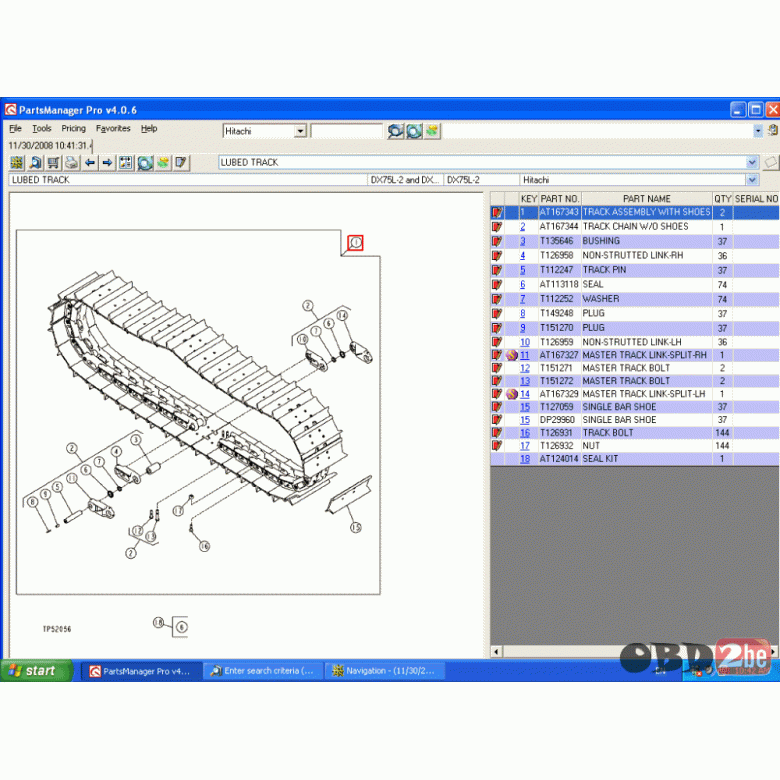This screenshot has width=780, height=780.
Task: Click the 'DX75L-2 and DX...' breadcrumb field
Action: pyautogui.click(x=404, y=180)
